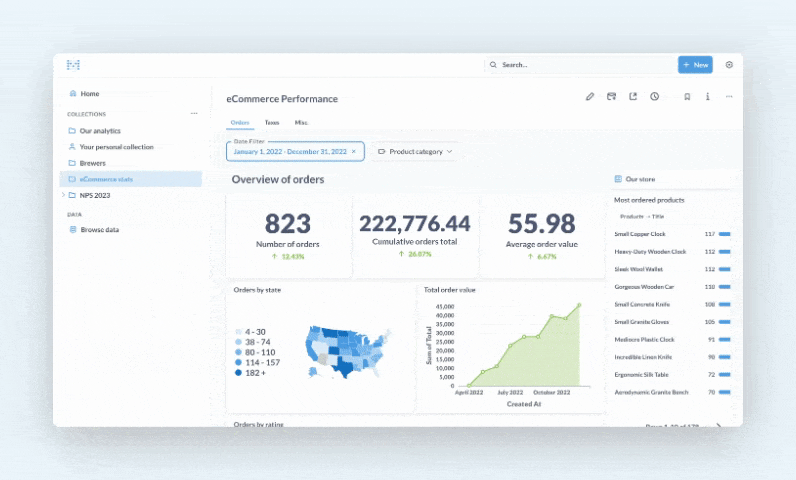This screenshot has height=480, width=796.
Task: Click the pencil edit dashboard icon
Action: coord(590,97)
